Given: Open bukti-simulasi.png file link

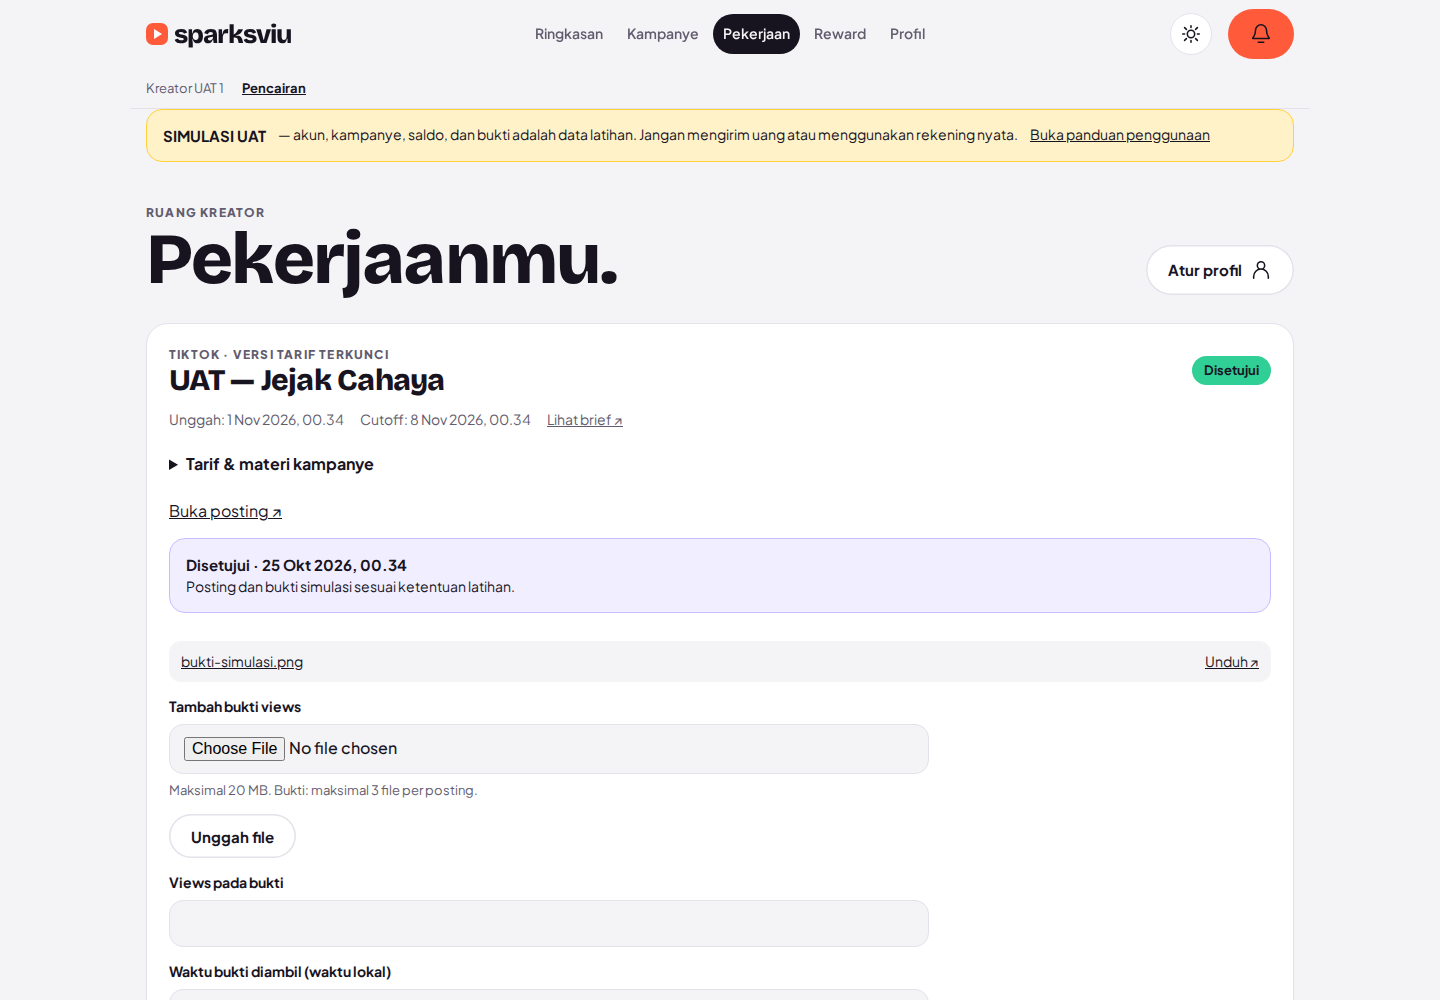Looking at the screenshot, I should coord(242,662).
